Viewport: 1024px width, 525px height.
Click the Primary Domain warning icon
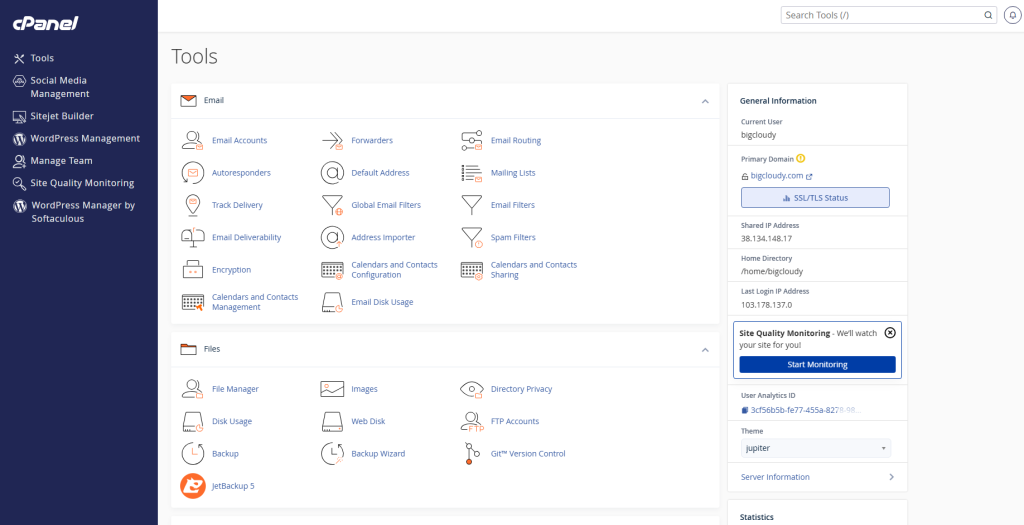tap(801, 159)
